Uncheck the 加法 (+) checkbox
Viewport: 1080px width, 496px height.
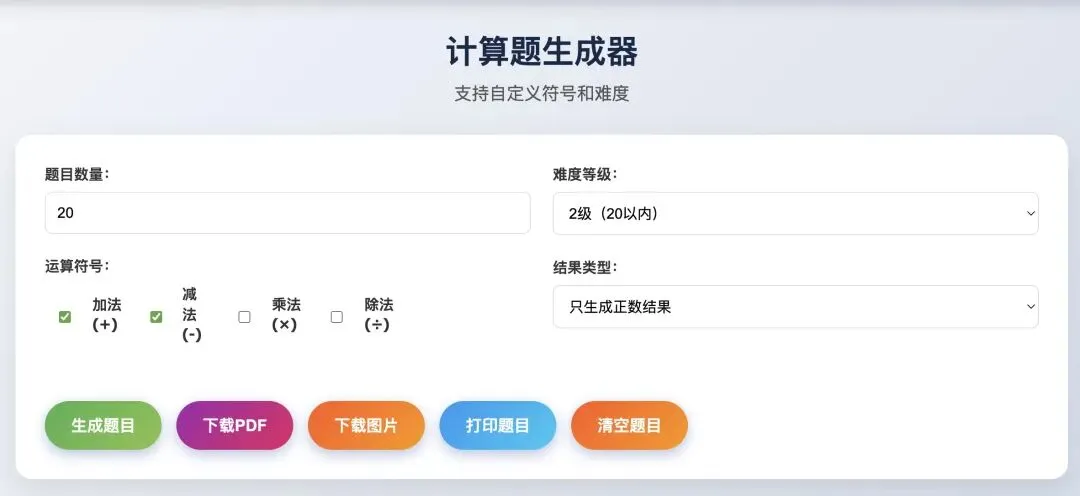point(65,317)
